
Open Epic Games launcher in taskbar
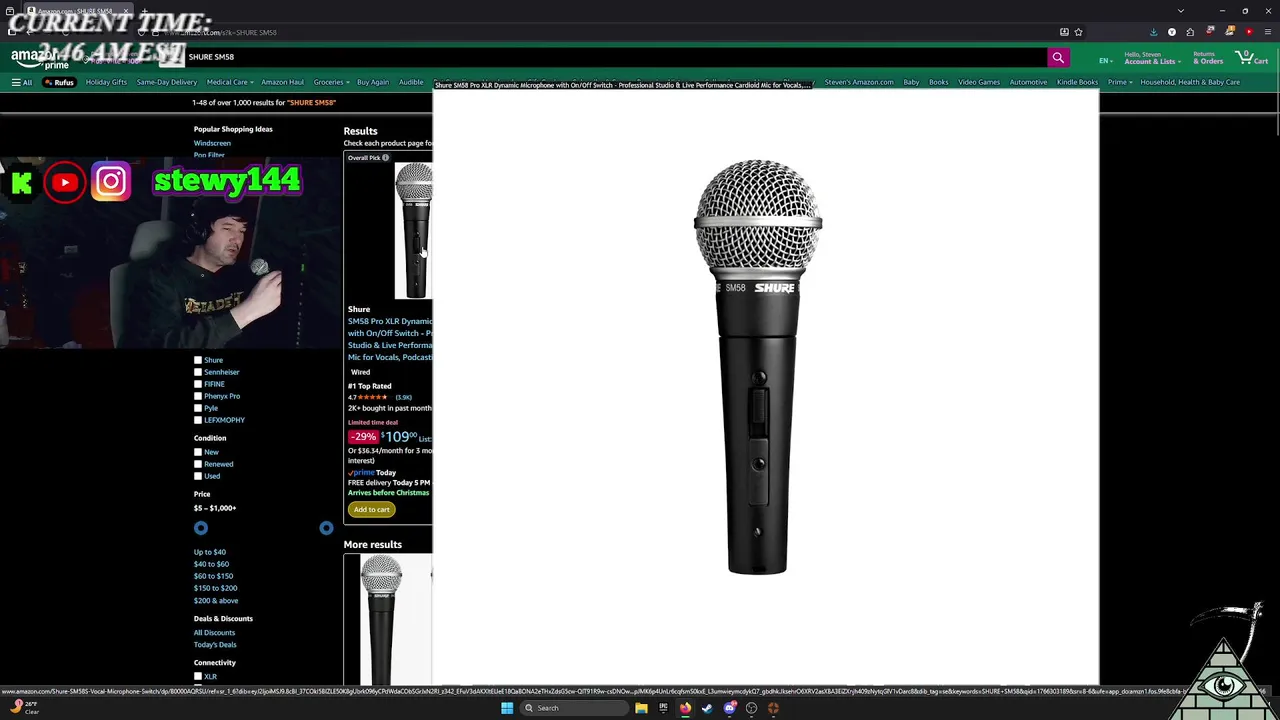point(663,708)
